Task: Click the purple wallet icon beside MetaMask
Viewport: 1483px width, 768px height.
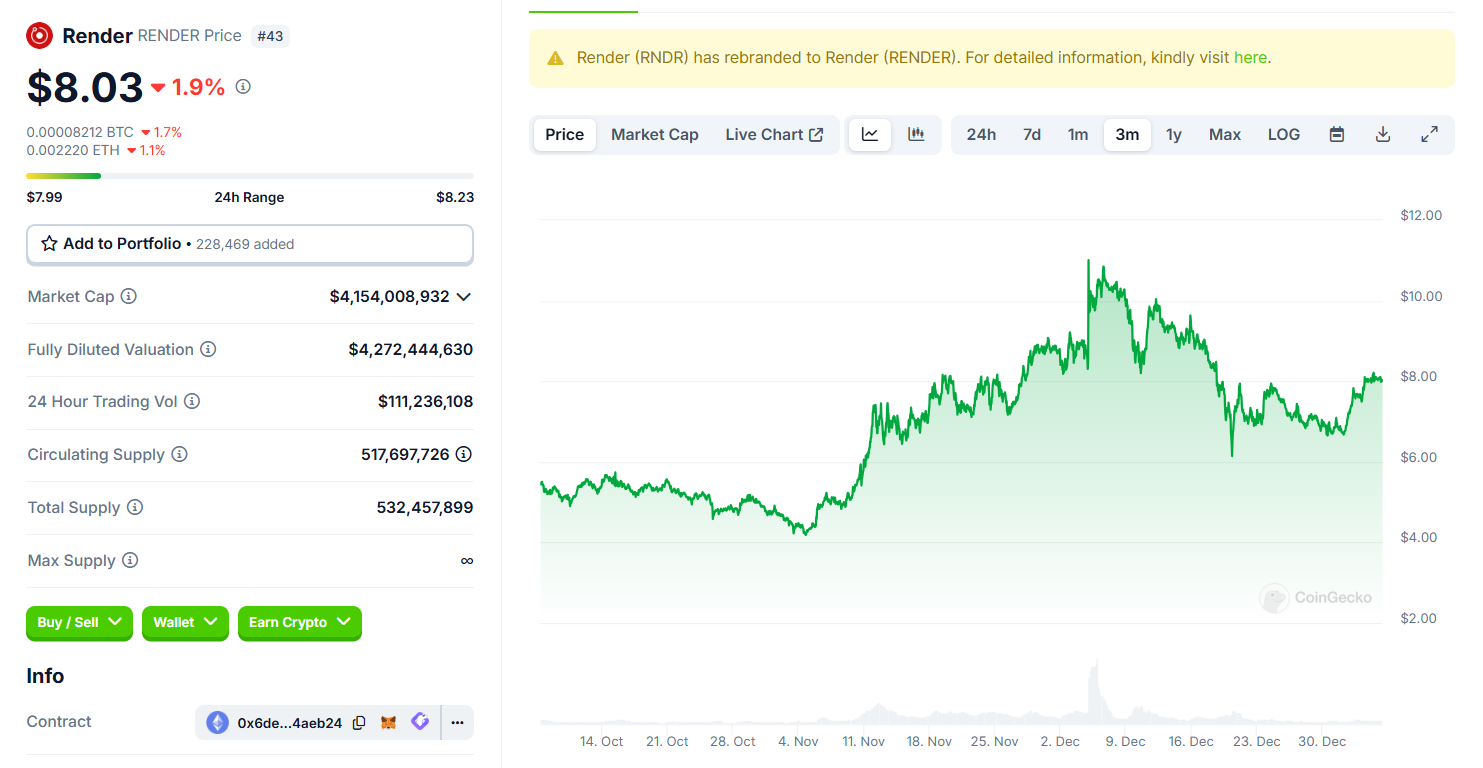Action: coord(420,721)
